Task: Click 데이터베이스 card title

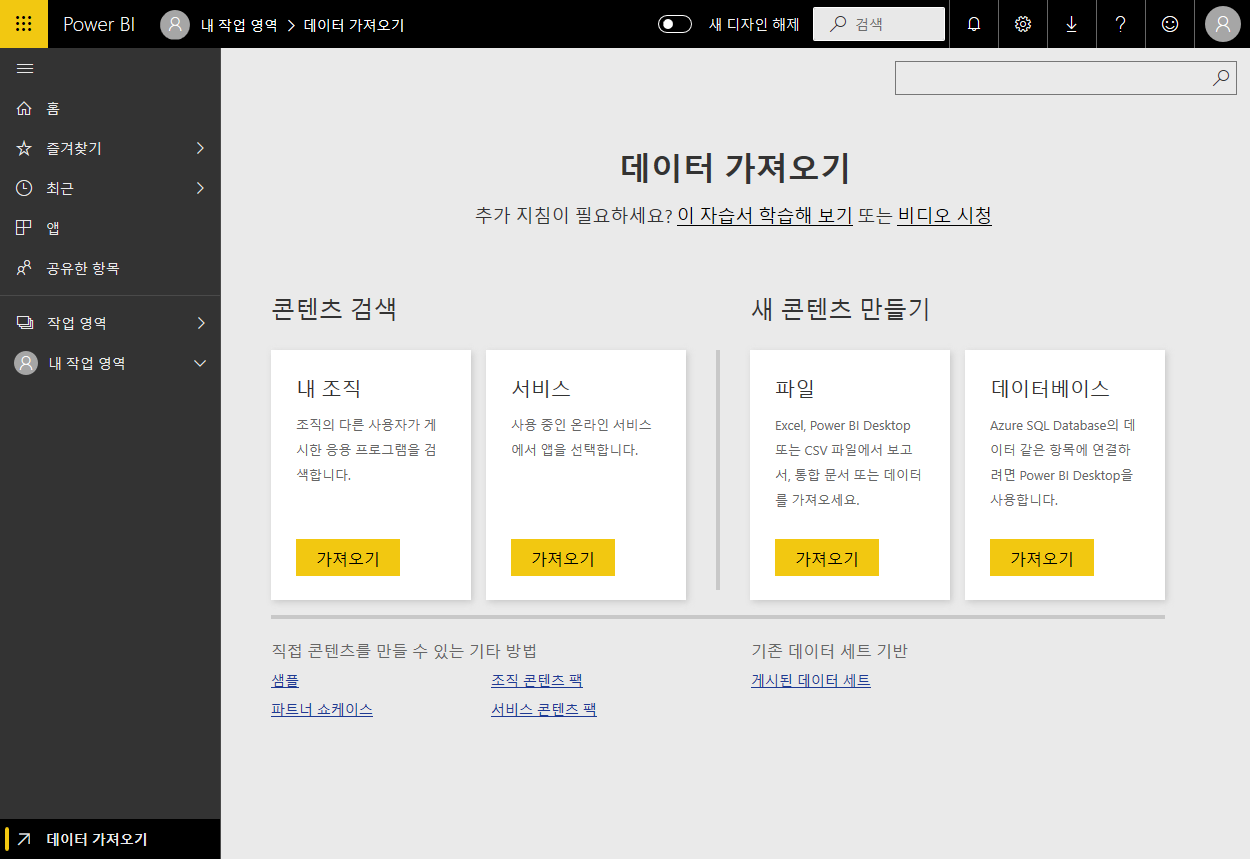Action: point(1050,388)
